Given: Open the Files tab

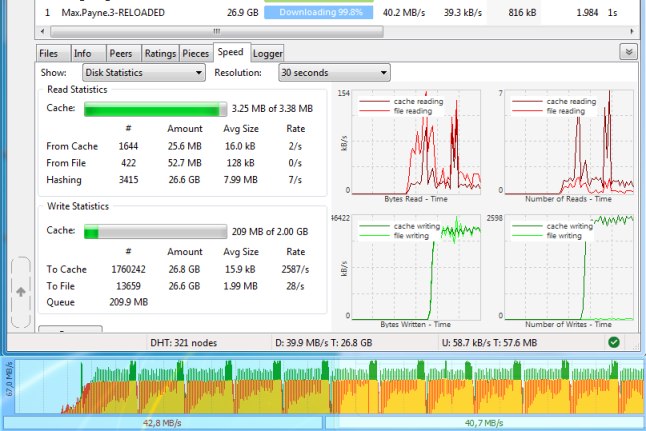Looking at the screenshot, I should click(x=53, y=54).
